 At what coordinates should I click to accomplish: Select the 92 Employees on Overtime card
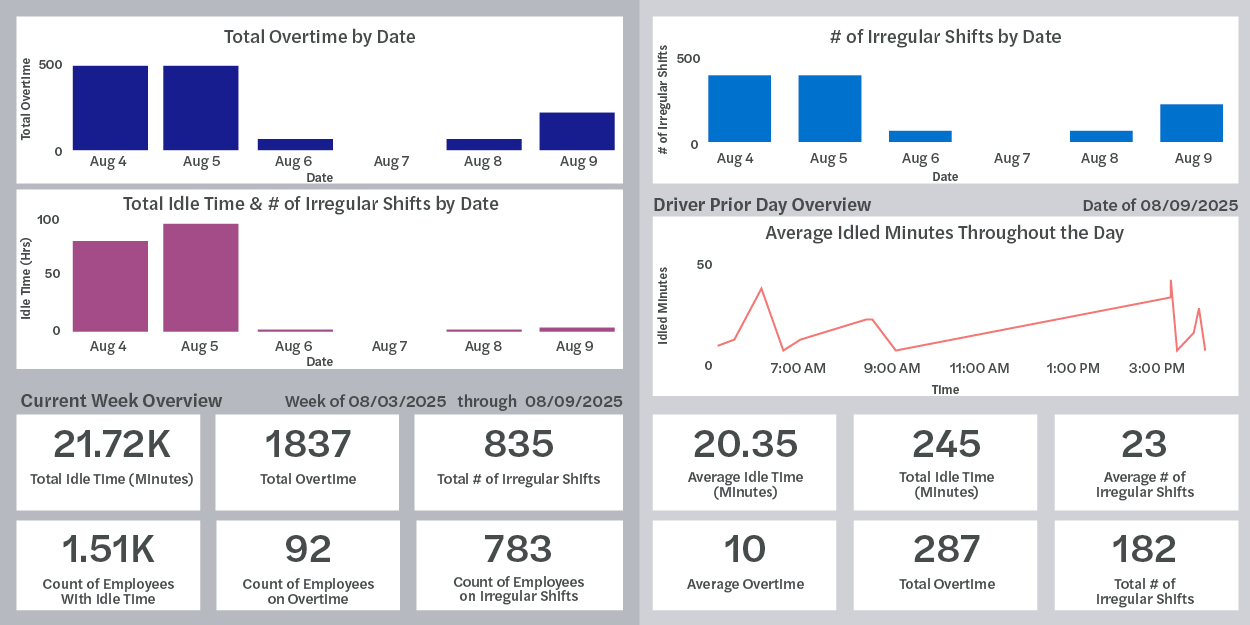point(307,565)
